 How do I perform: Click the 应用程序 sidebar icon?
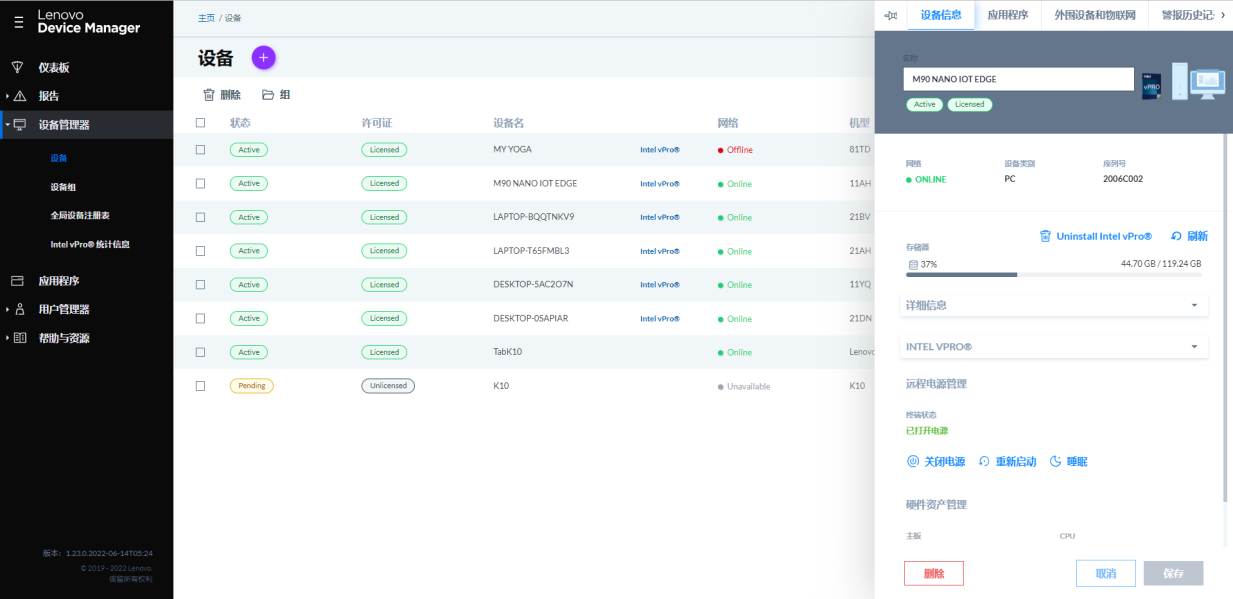(x=18, y=281)
